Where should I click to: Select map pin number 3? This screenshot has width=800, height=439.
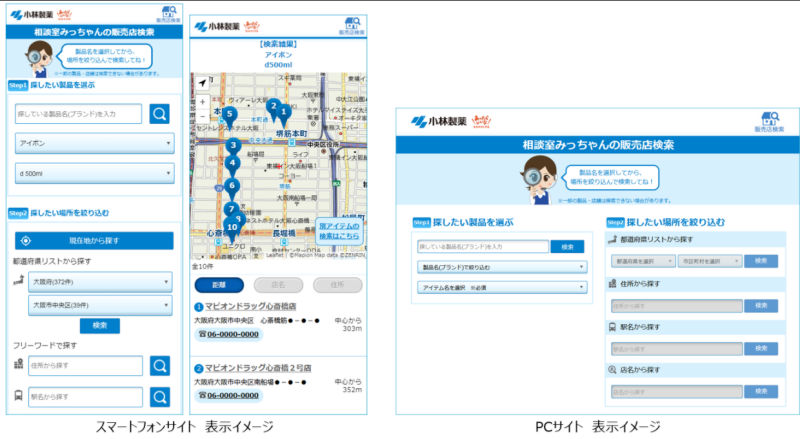point(233,148)
